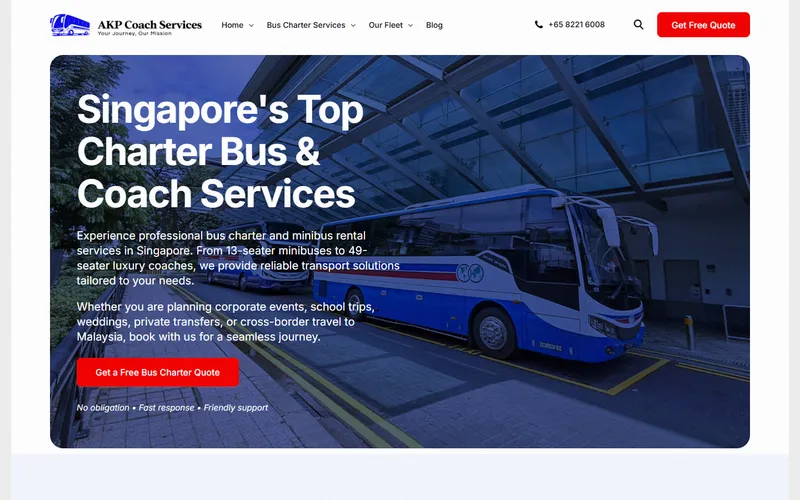Click the 'No obligation • Fast response' note
The image size is (800, 500).
[172, 408]
